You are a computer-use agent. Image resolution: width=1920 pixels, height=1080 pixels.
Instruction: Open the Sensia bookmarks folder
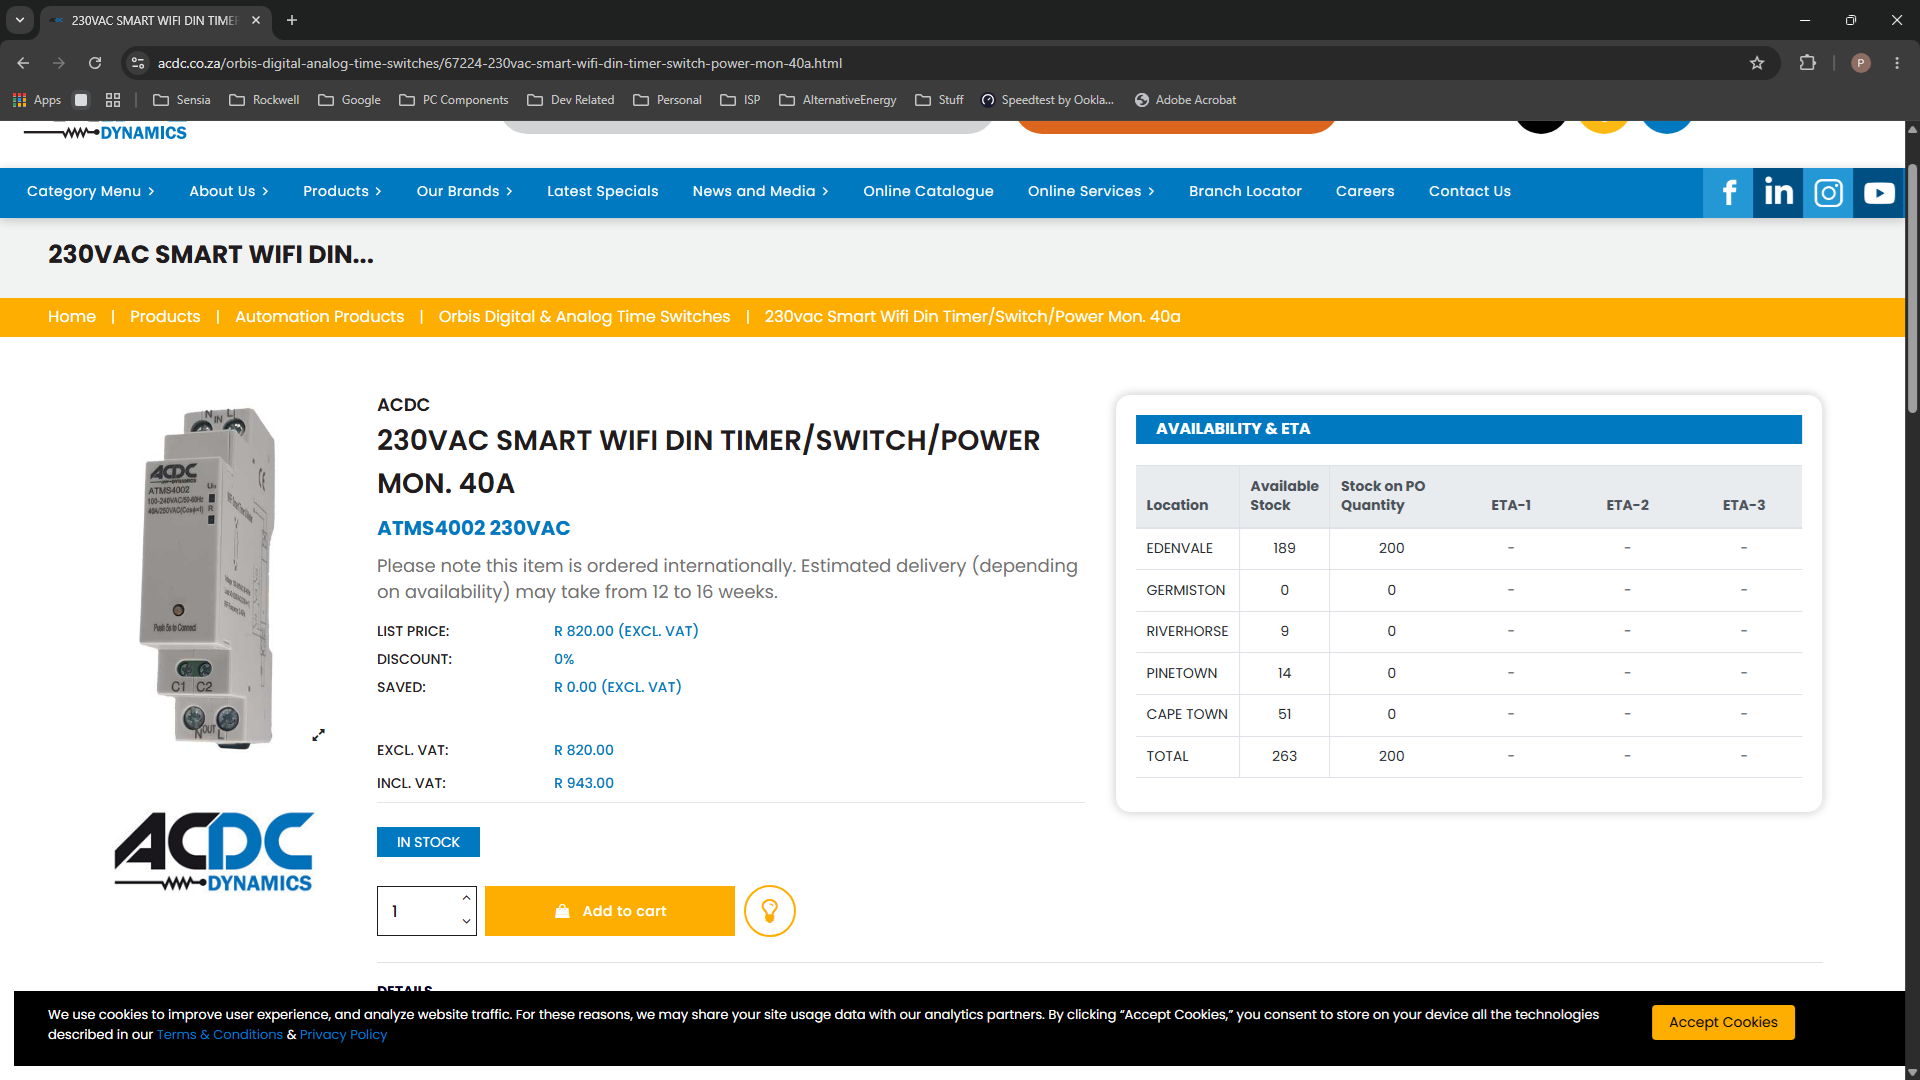182,100
